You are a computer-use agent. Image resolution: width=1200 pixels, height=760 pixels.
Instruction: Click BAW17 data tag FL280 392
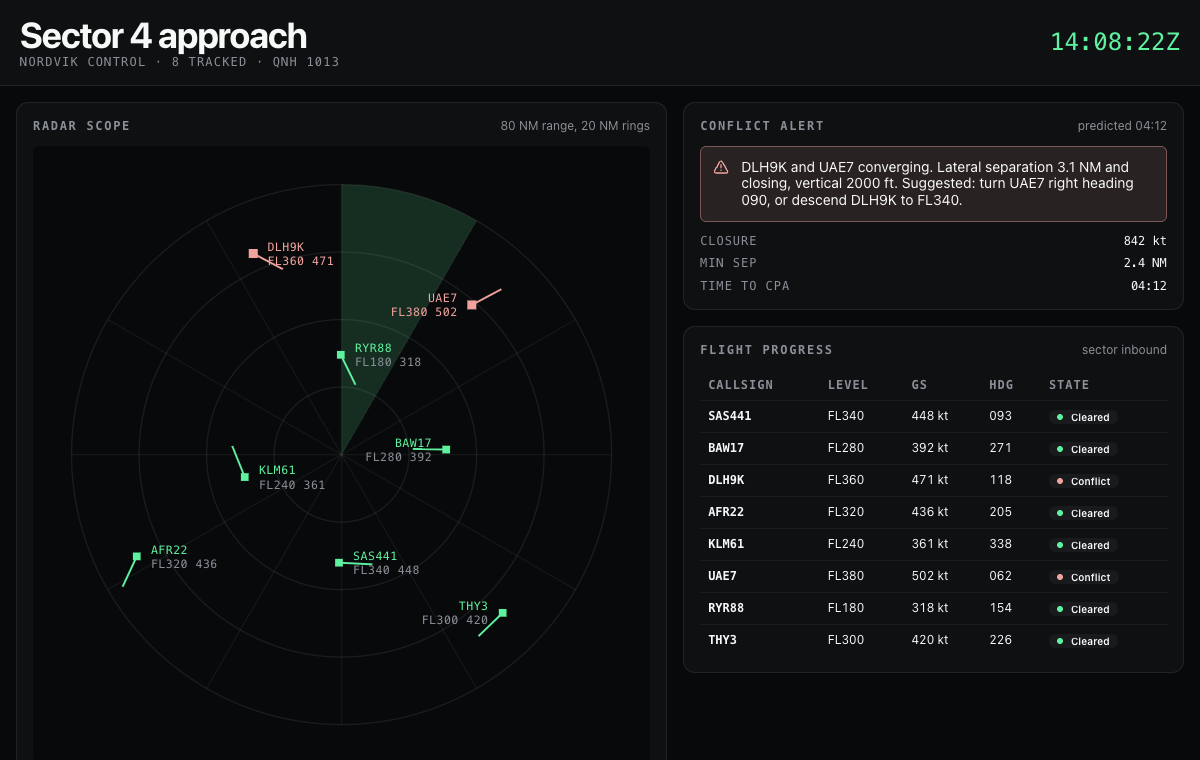click(x=398, y=457)
